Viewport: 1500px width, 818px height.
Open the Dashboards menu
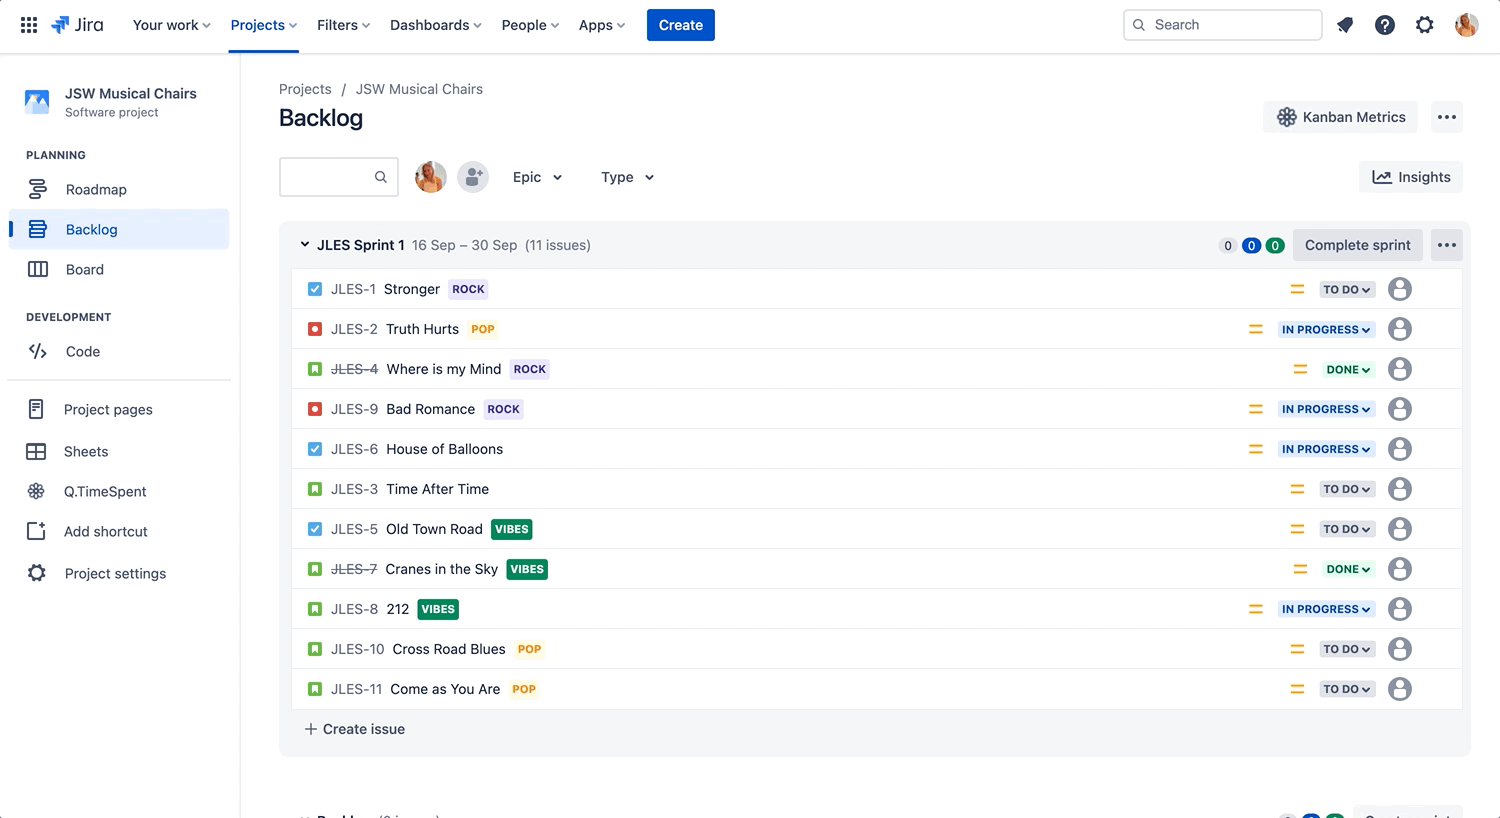pyautogui.click(x=435, y=25)
